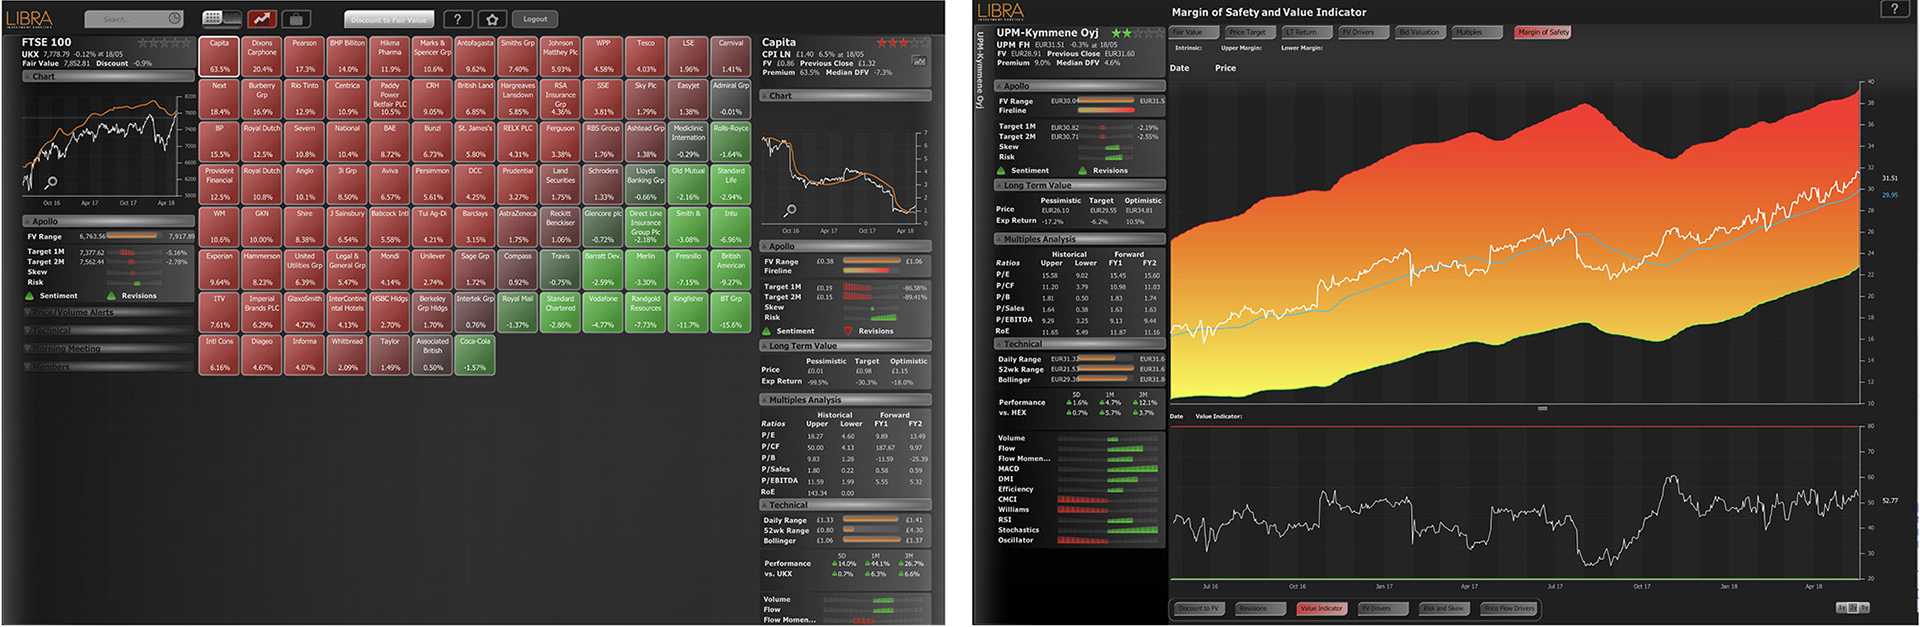
Task: Click FTSE 100 green Sentiment arrow
Action: (x=29, y=296)
